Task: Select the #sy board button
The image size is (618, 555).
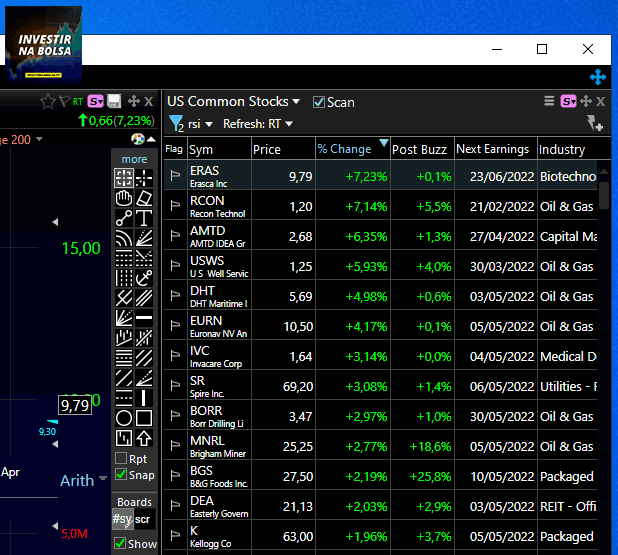Action: pyautogui.click(x=123, y=519)
